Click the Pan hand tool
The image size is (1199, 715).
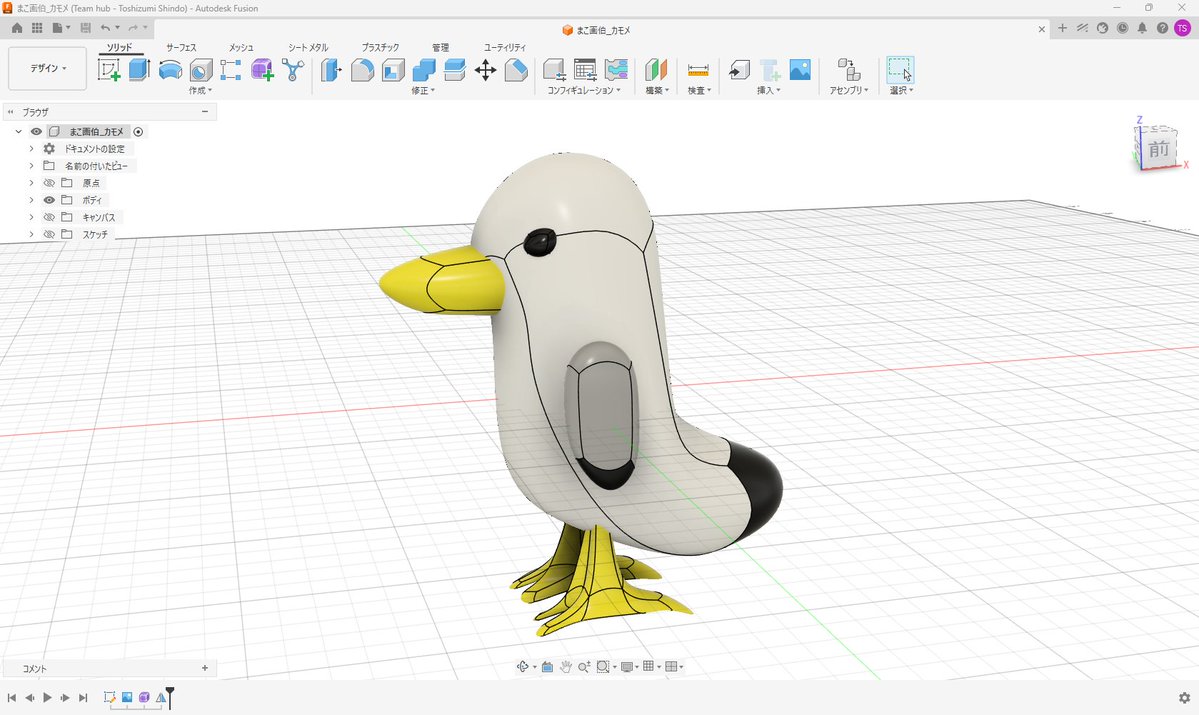tap(565, 667)
